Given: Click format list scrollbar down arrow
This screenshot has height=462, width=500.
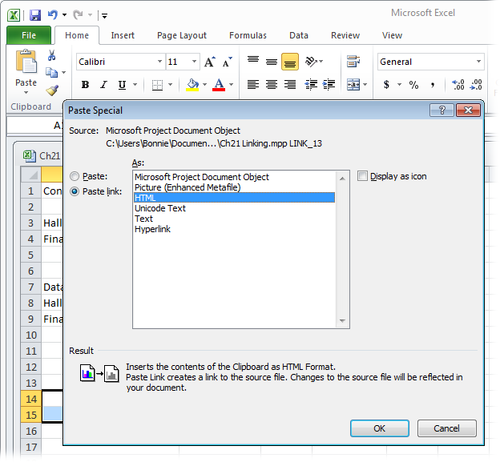Looking at the screenshot, I should [342, 321].
